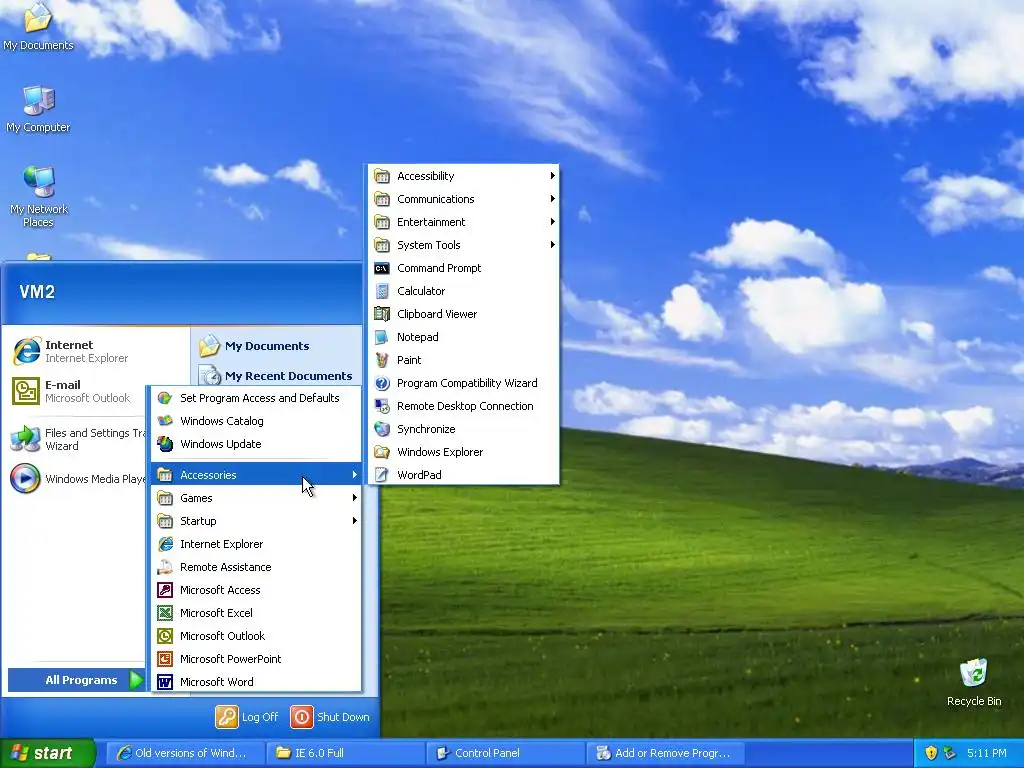Click the network connection tray icon
This screenshot has width=1024, height=768.
[950, 753]
